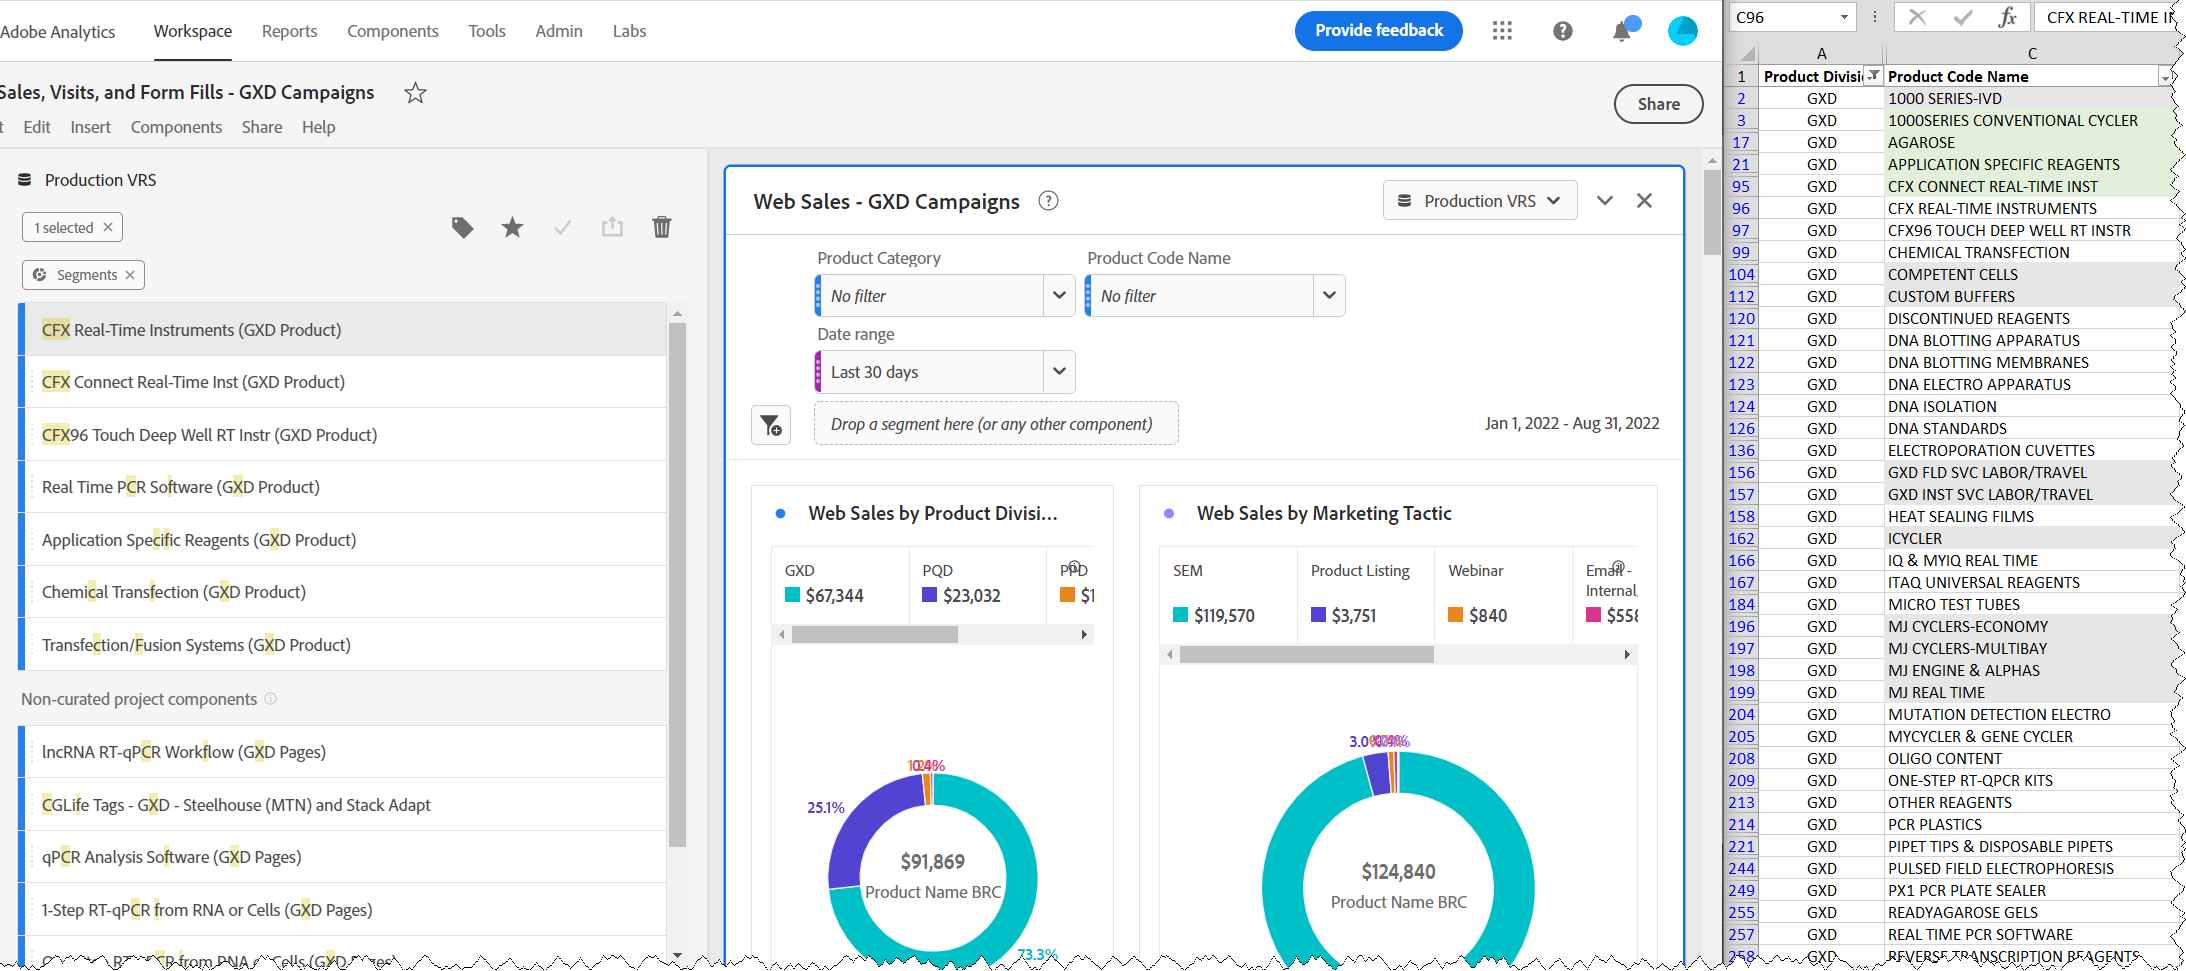Delete selected component with trash icon
This screenshot has width=2186, height=971.
(661, 228)
